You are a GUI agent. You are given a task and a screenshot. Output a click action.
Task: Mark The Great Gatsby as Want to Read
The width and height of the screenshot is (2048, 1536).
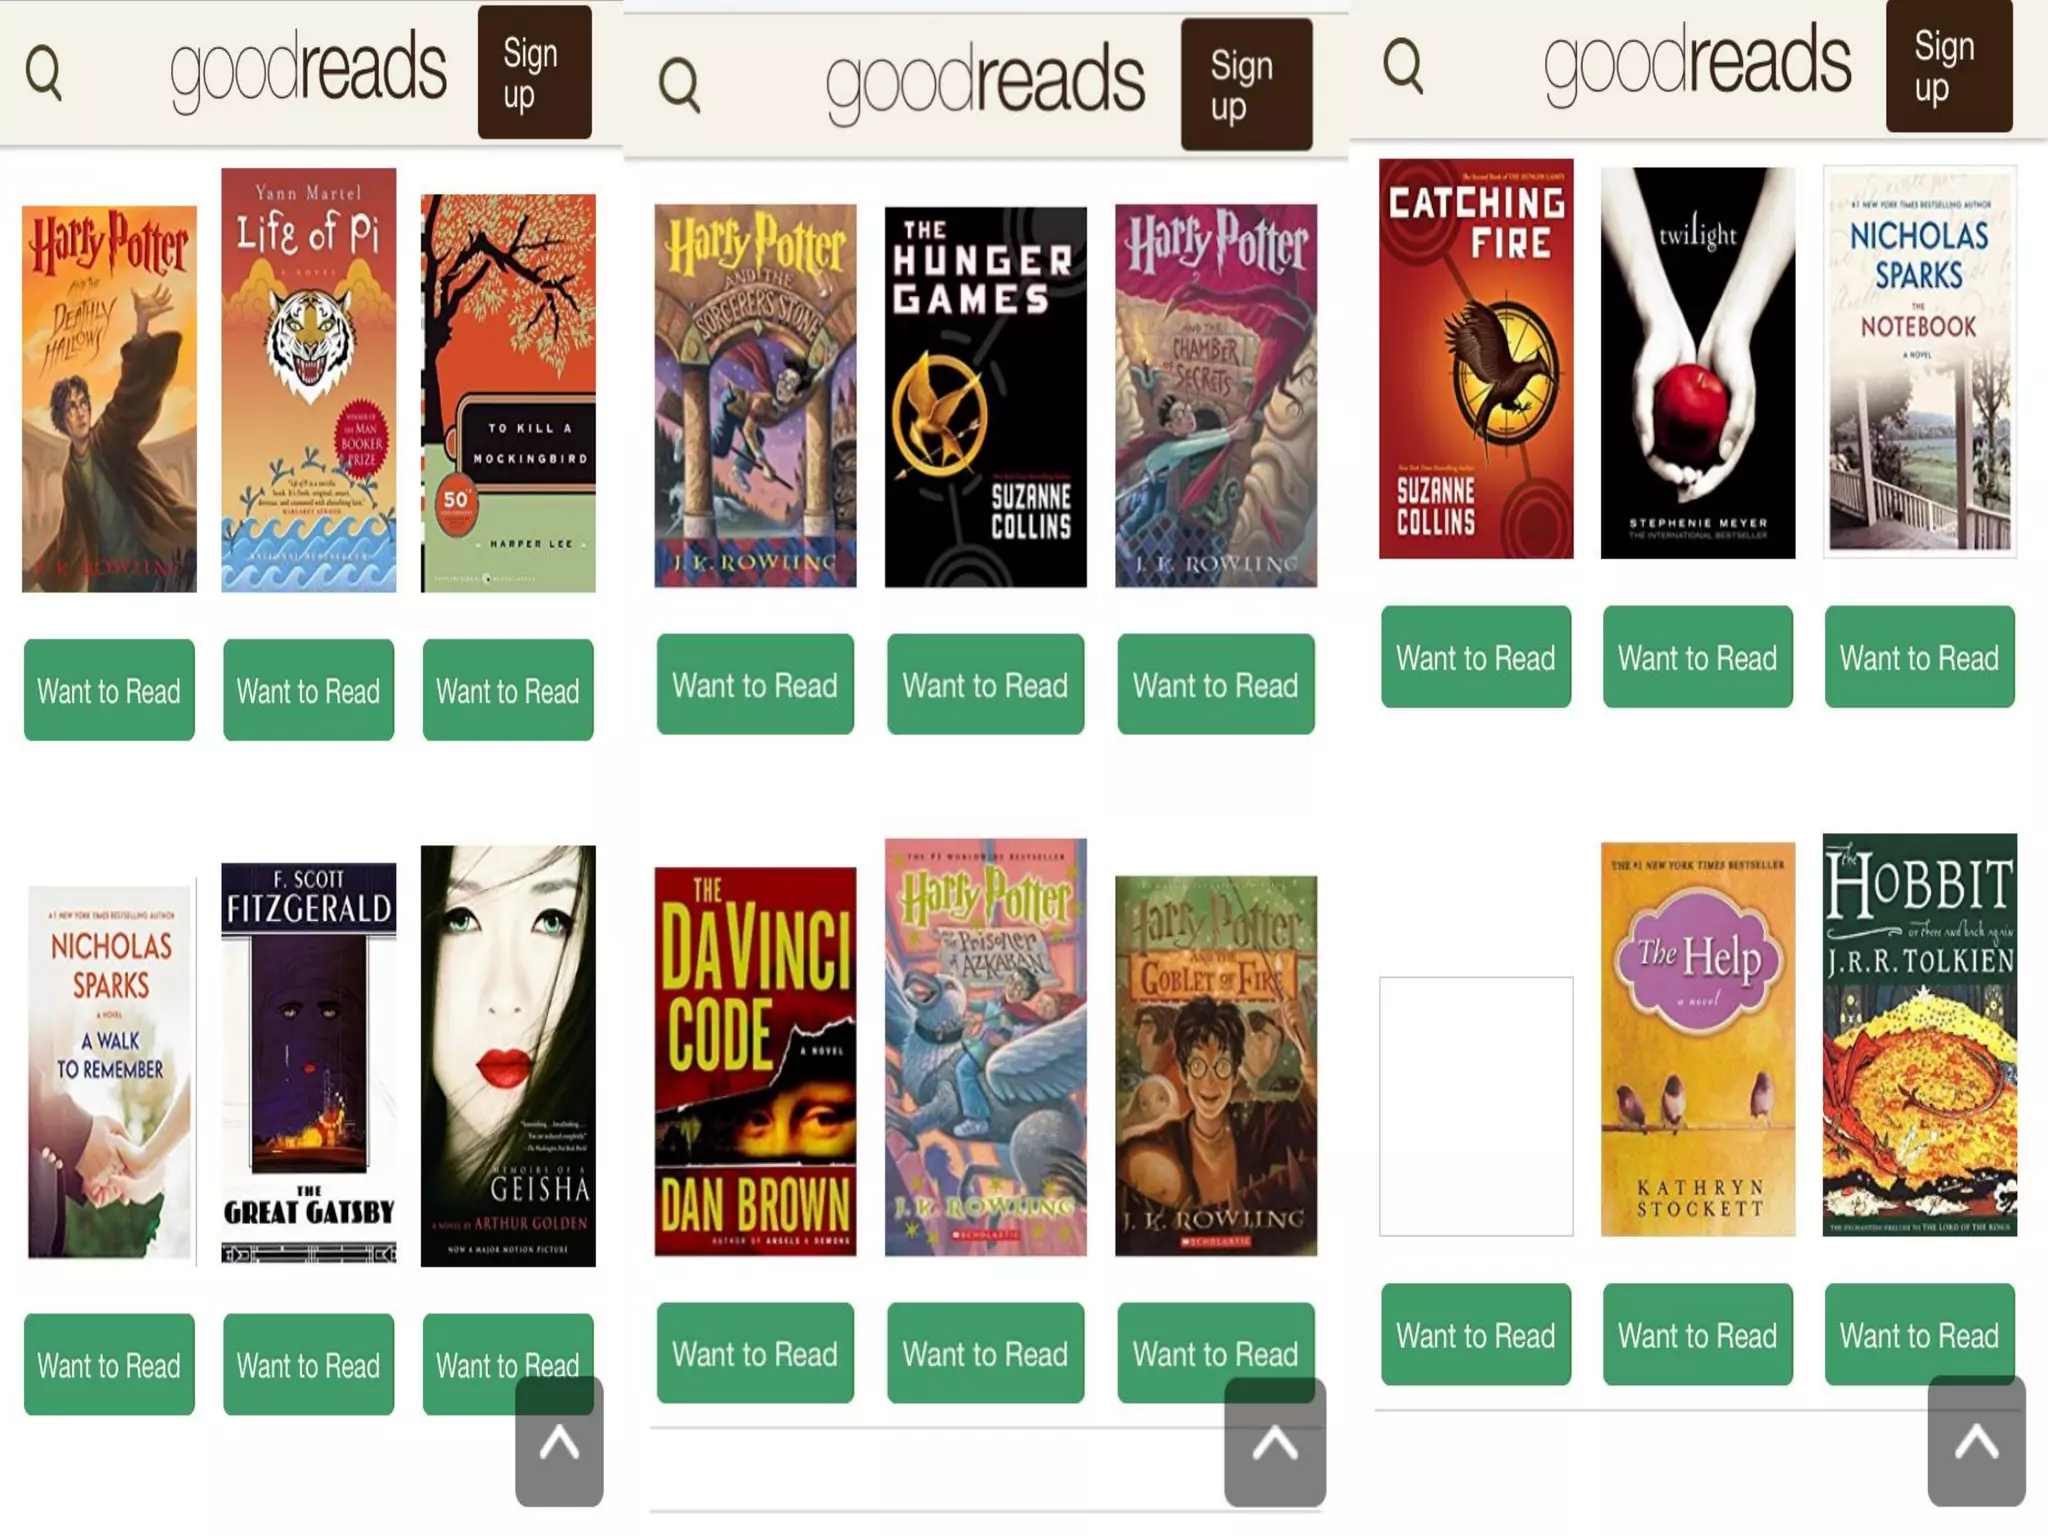tap(308, 1364)
